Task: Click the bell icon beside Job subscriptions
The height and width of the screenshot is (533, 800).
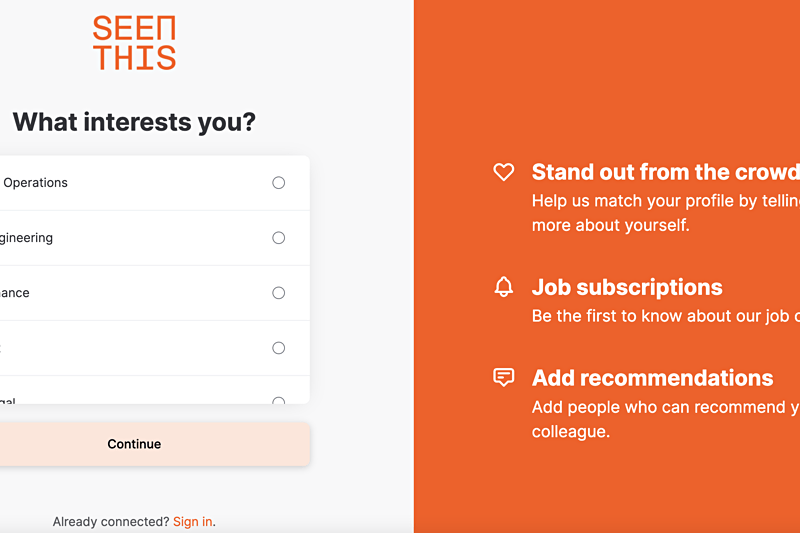Action: tap(504, 287)
